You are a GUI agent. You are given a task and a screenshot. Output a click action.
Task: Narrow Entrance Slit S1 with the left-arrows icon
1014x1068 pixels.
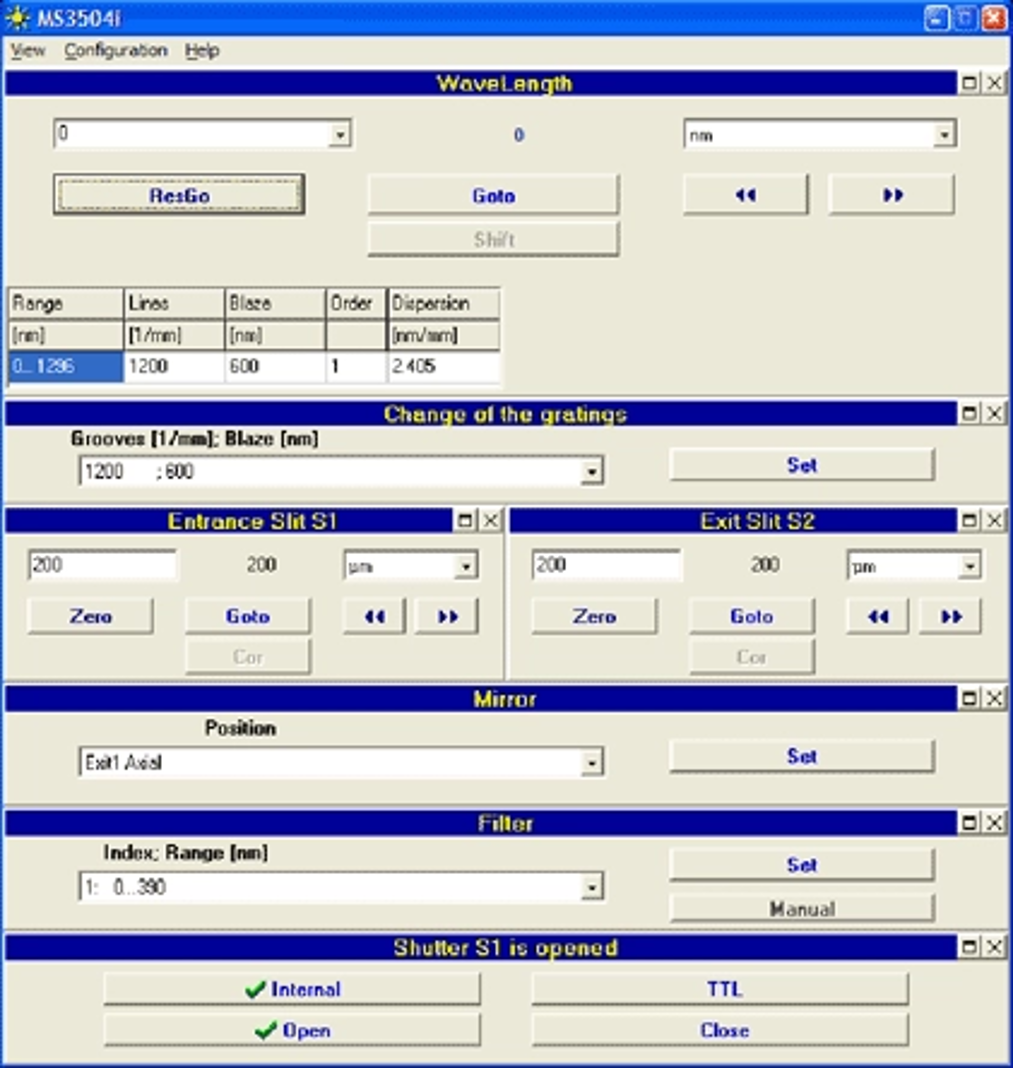tap(373, 616)
